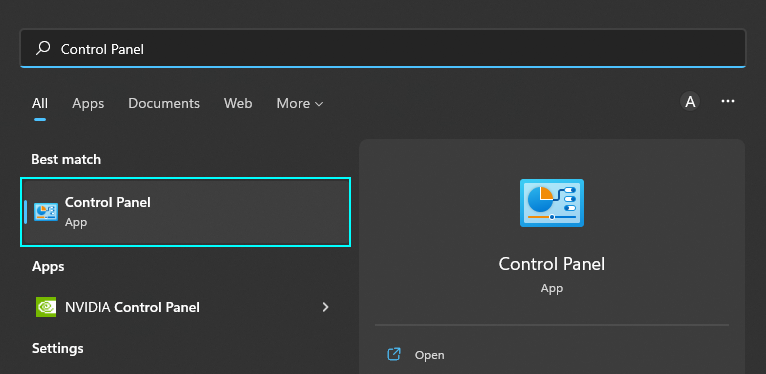Click the search magnifier icon
The width and height of the screenshot is (766, 374).
click(43, 48)
